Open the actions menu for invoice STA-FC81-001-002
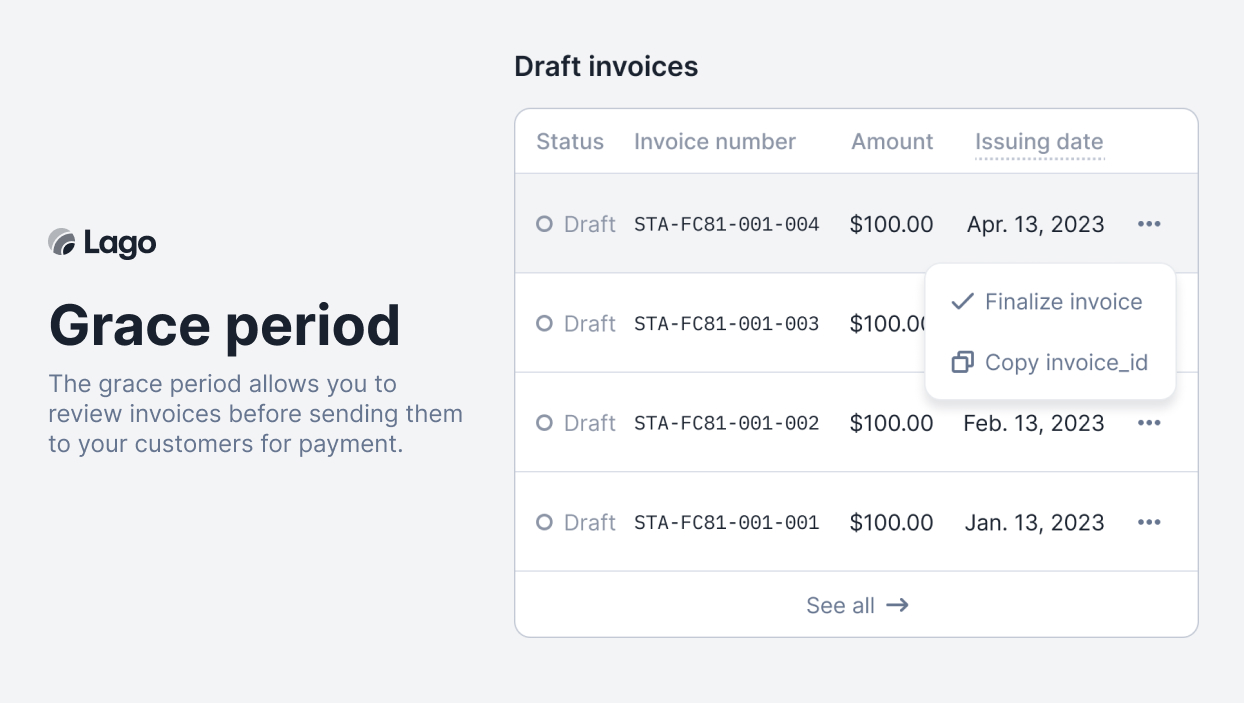 coord(1149,422)
